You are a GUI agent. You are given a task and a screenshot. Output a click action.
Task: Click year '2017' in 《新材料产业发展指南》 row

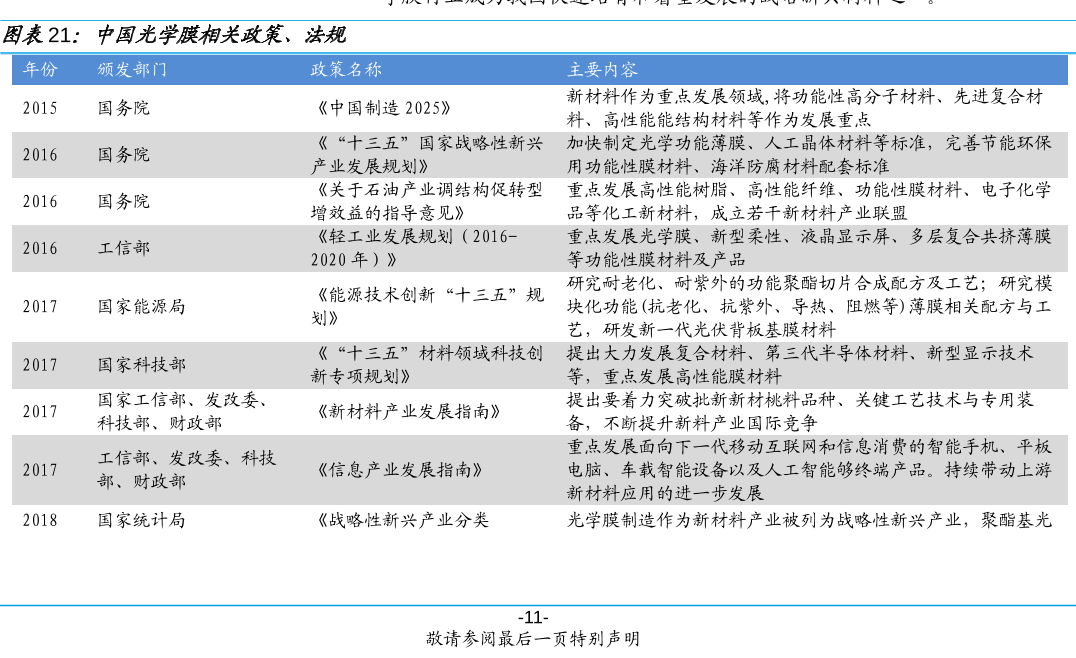[x=40, y=411]
